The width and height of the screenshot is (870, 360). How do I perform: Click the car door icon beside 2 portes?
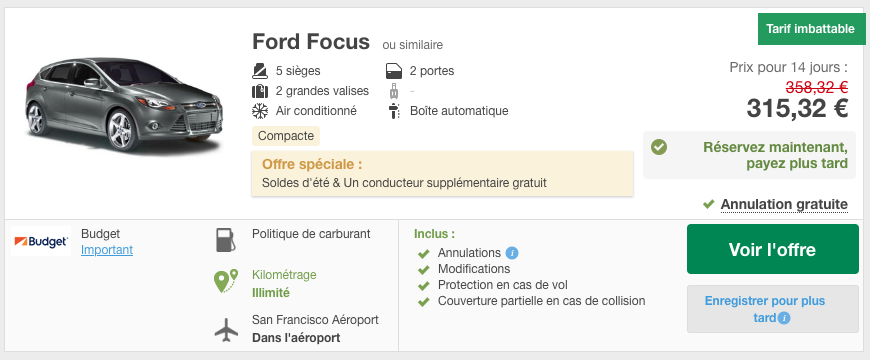(393, 71)
